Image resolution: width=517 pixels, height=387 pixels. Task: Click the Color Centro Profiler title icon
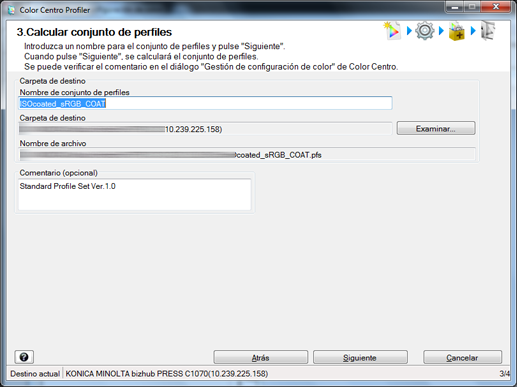(11, 10)
